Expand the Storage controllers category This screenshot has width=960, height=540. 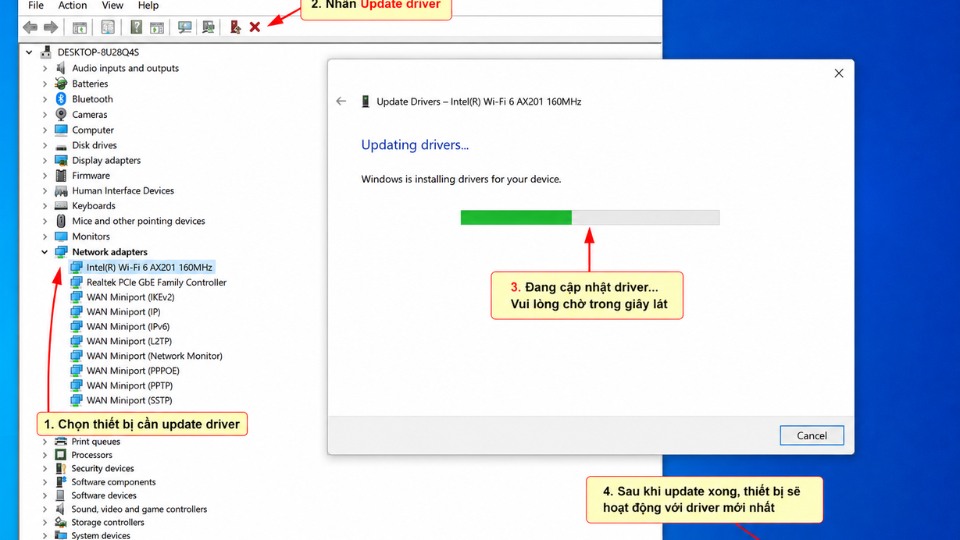click(x=45, y=522)
